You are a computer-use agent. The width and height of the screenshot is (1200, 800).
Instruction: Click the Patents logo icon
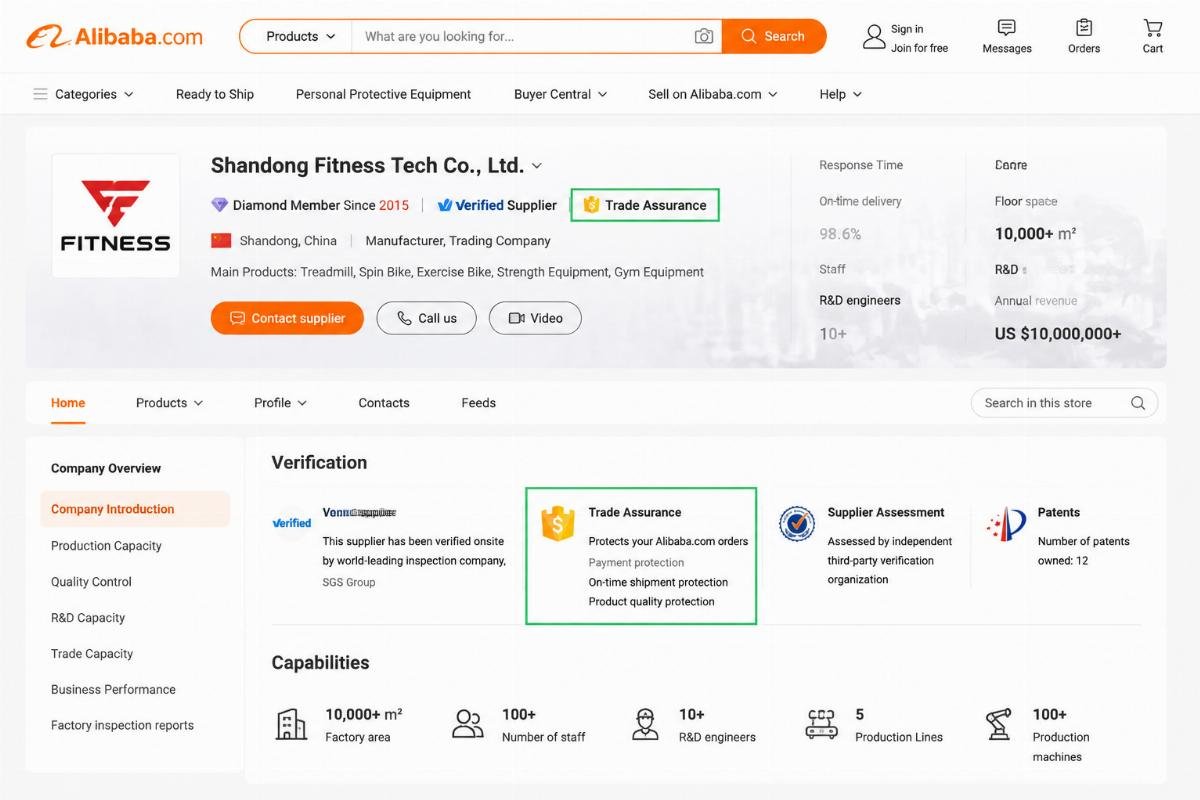[1006, 523]
